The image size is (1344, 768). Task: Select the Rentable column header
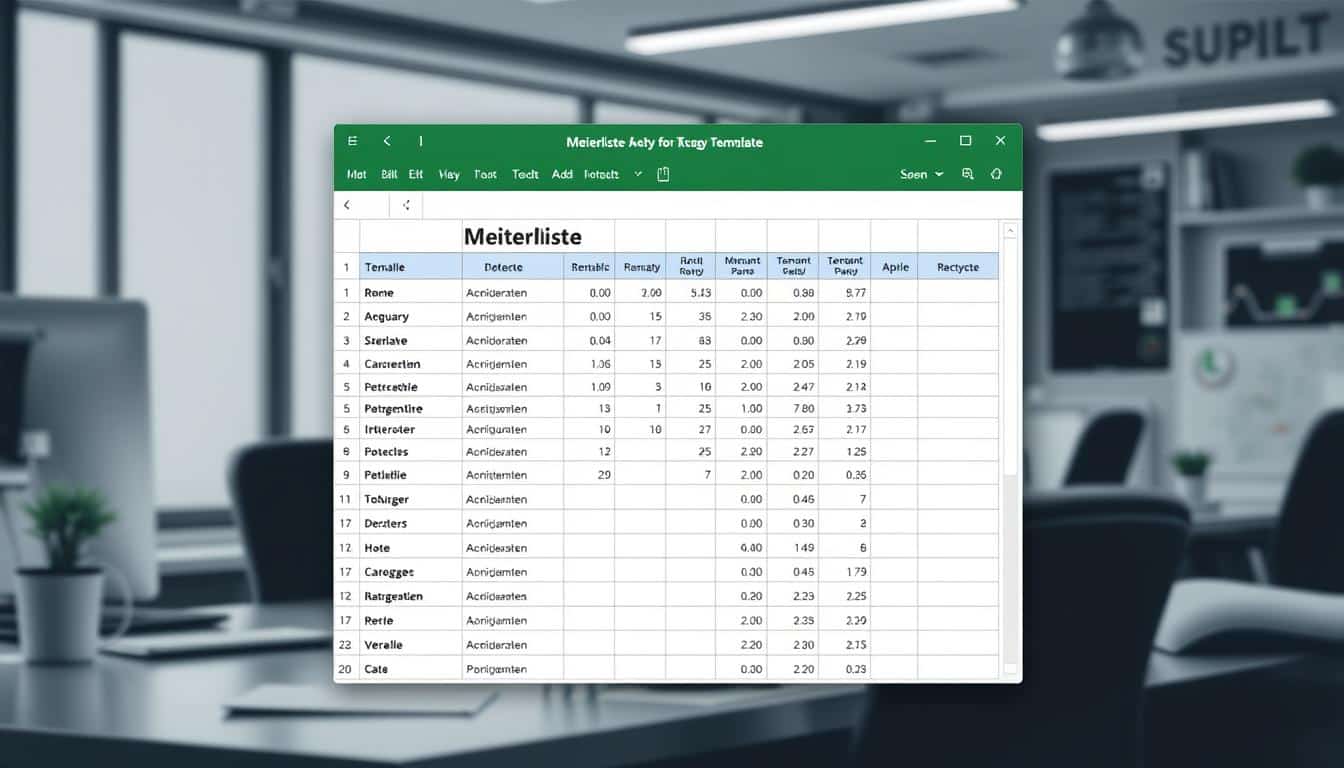[x=589, y=266]
